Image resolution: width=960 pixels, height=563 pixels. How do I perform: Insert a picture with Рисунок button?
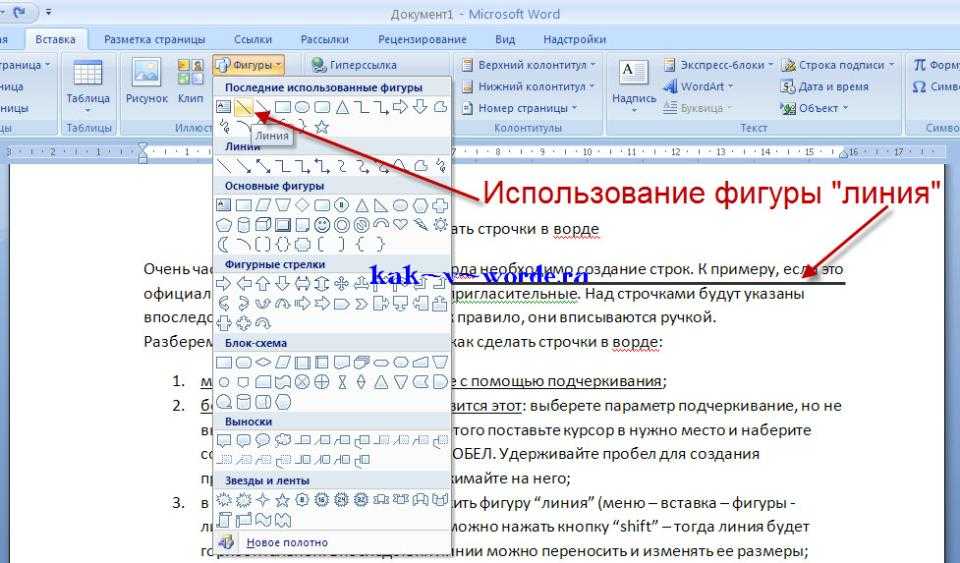coord(146,80)
